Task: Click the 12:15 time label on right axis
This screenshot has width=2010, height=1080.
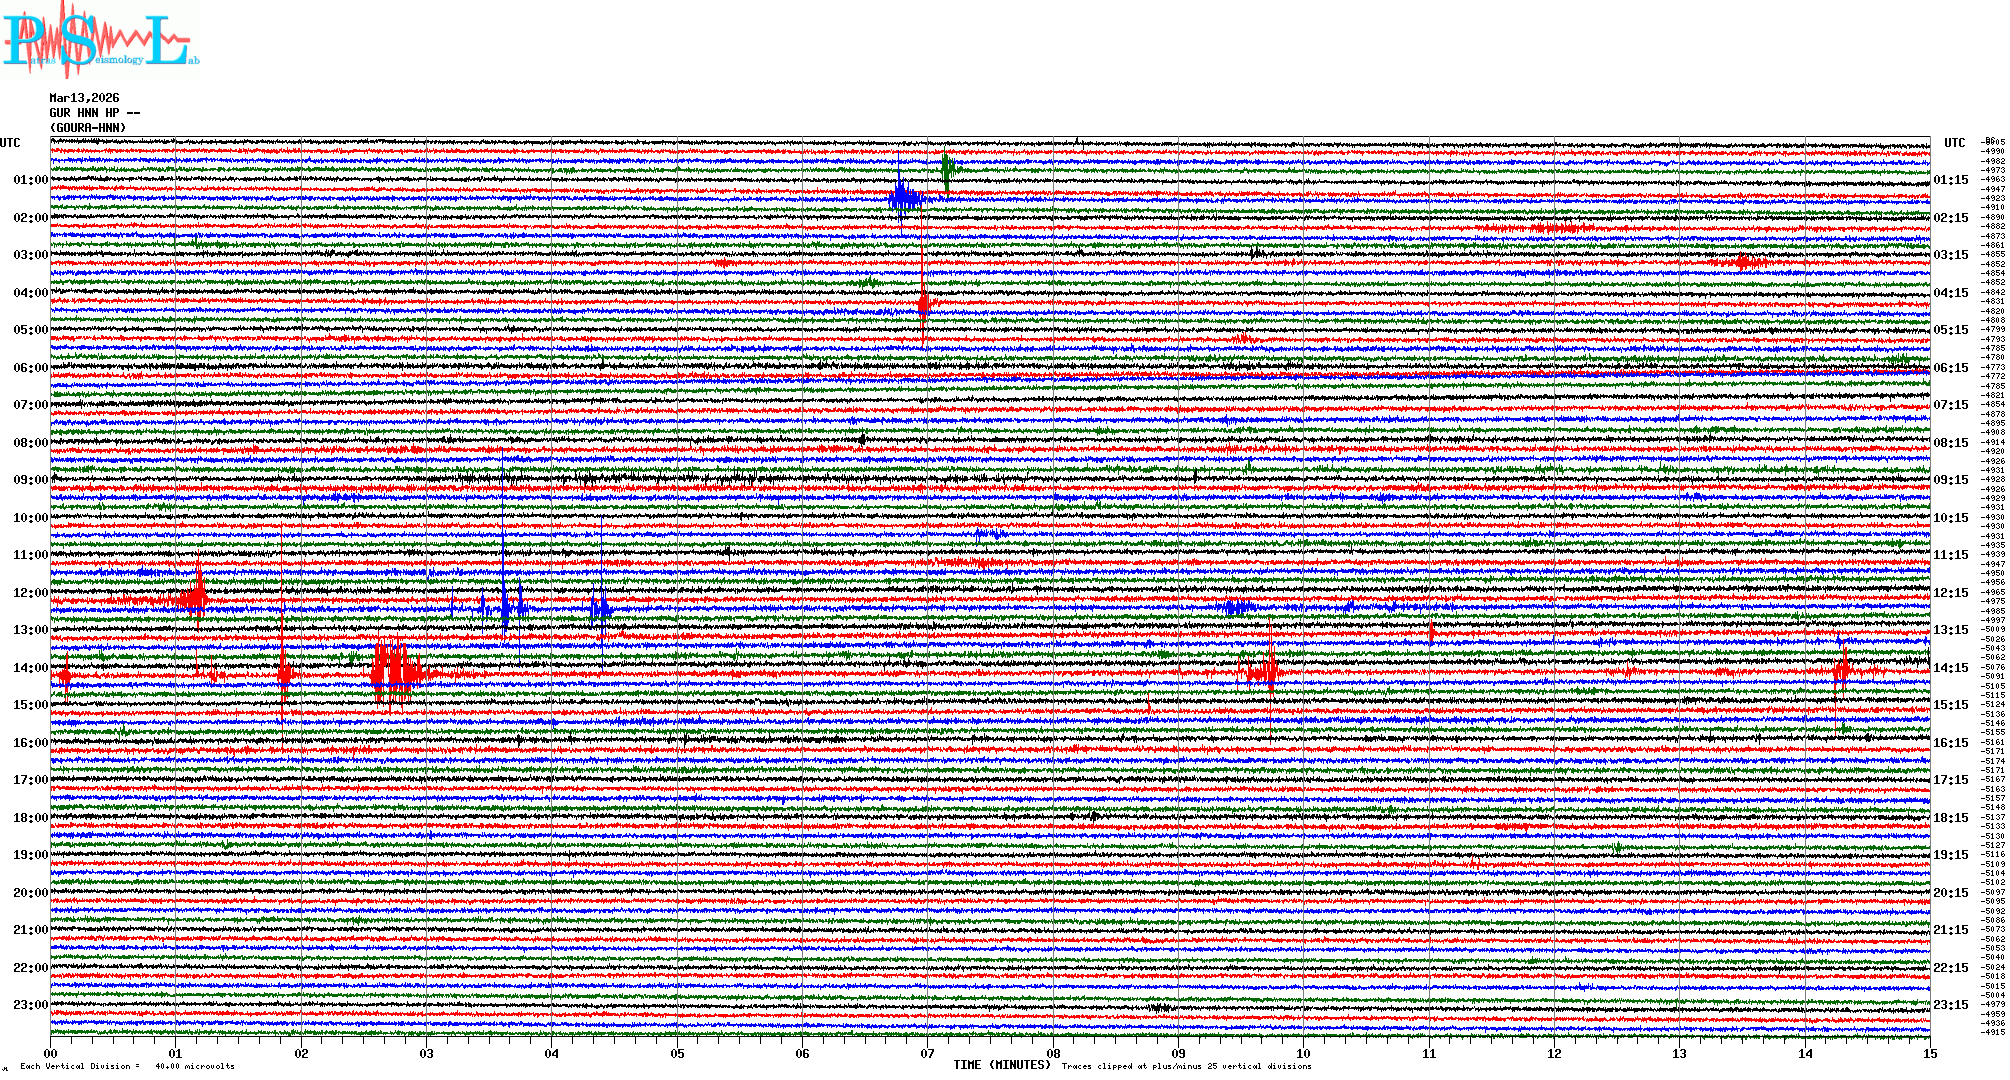Action: click(x=1950, y=593)
